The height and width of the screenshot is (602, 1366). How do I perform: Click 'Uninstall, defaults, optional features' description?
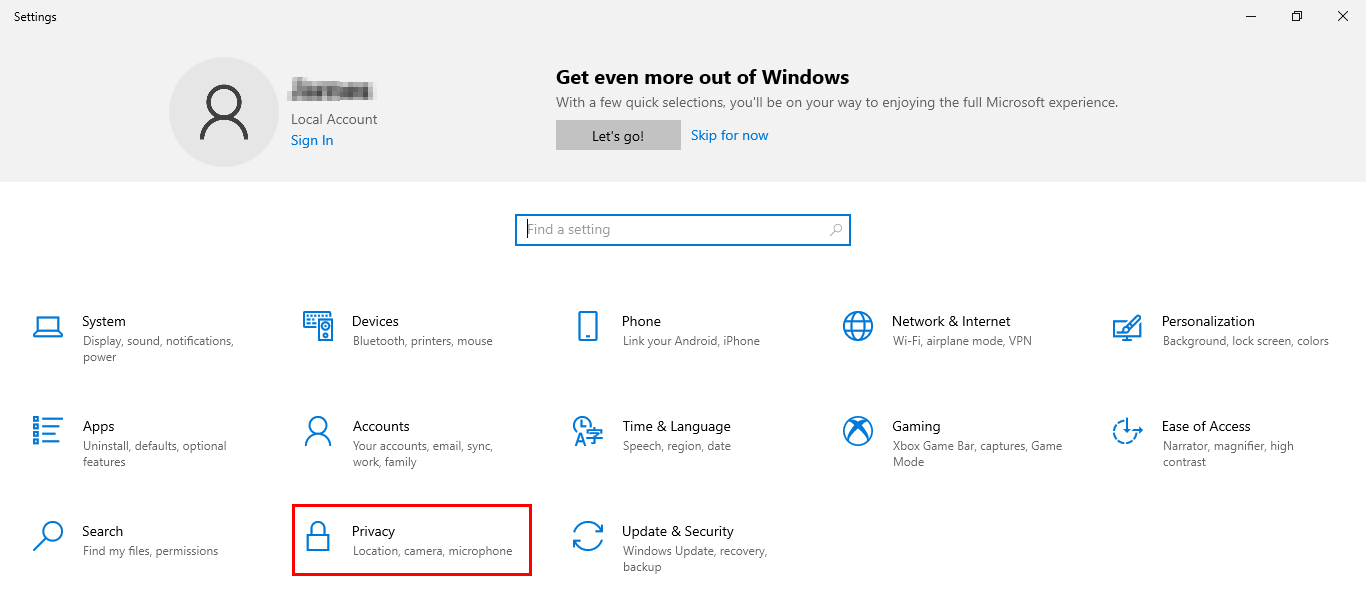point(155,454)
